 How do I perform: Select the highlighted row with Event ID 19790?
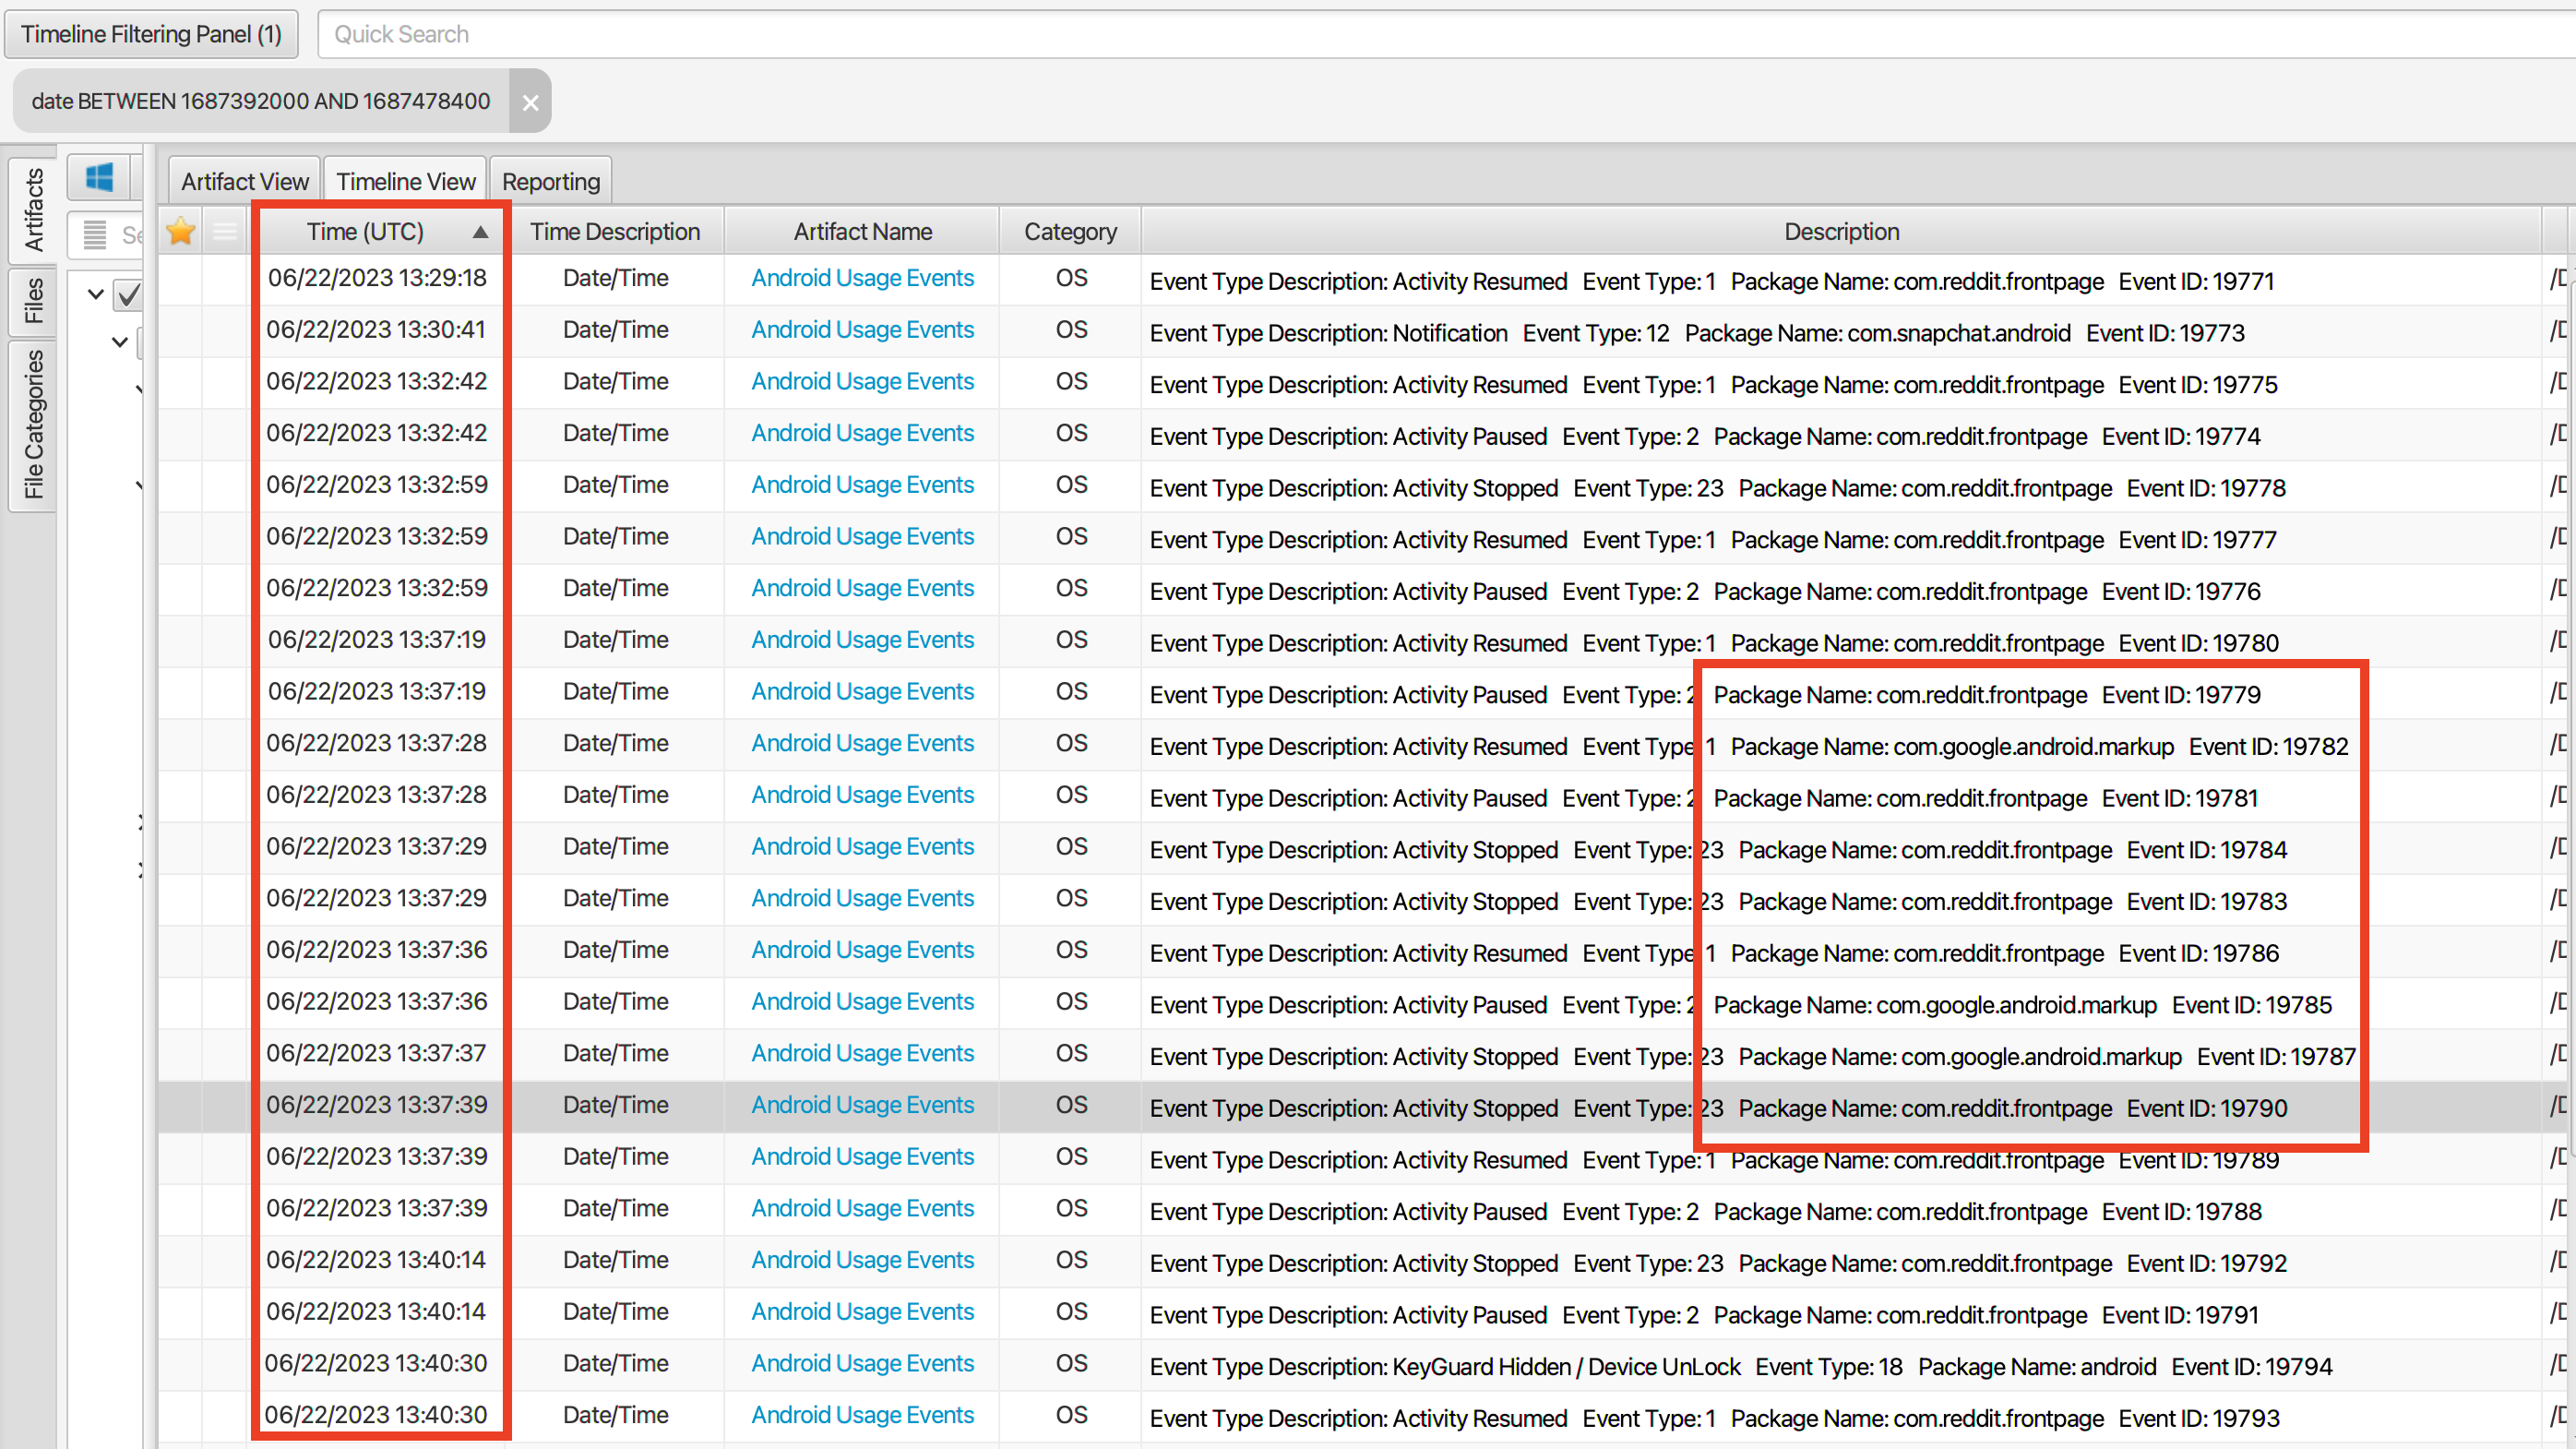[1718, 1108]
